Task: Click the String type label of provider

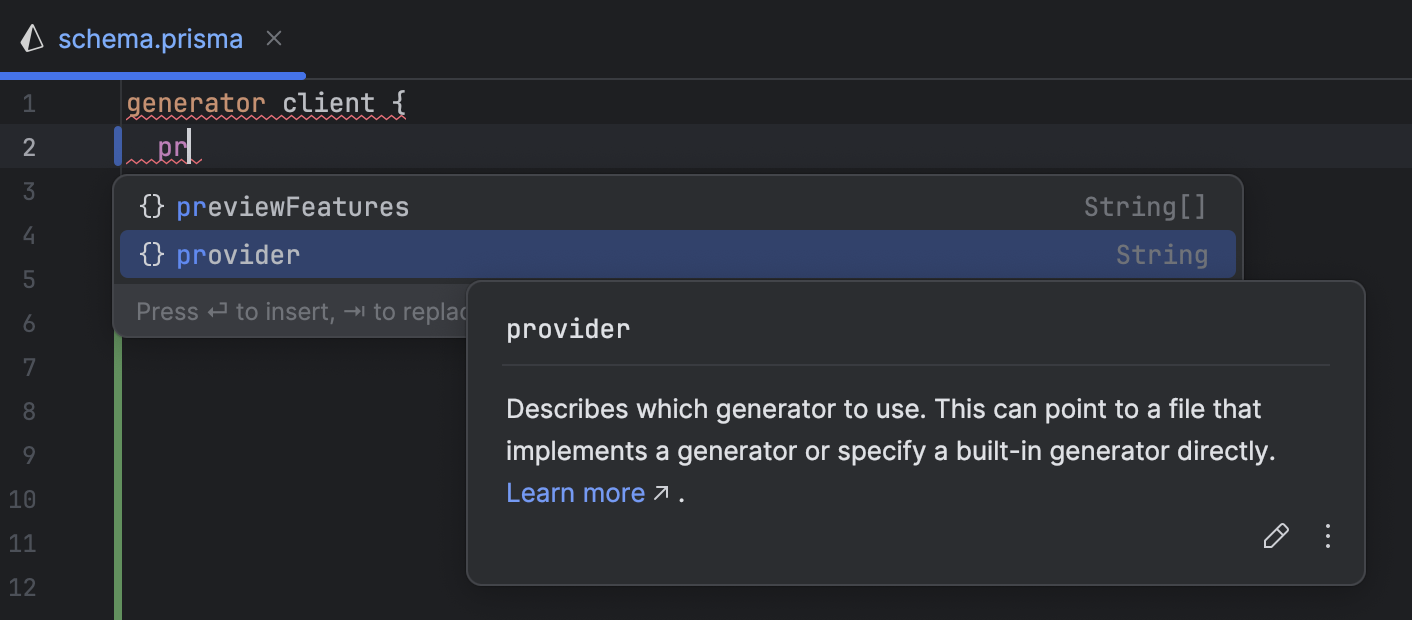Action: pyautogui.click(x=1162, y=254)
